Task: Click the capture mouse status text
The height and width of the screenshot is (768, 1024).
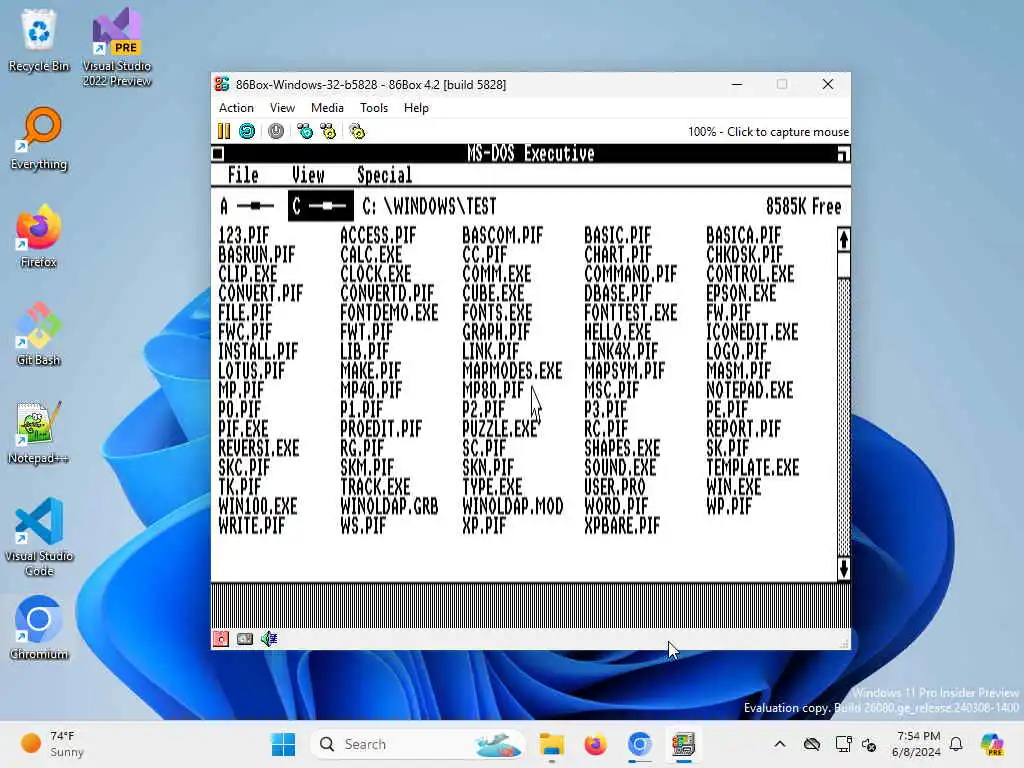Action: pos(768,132)
